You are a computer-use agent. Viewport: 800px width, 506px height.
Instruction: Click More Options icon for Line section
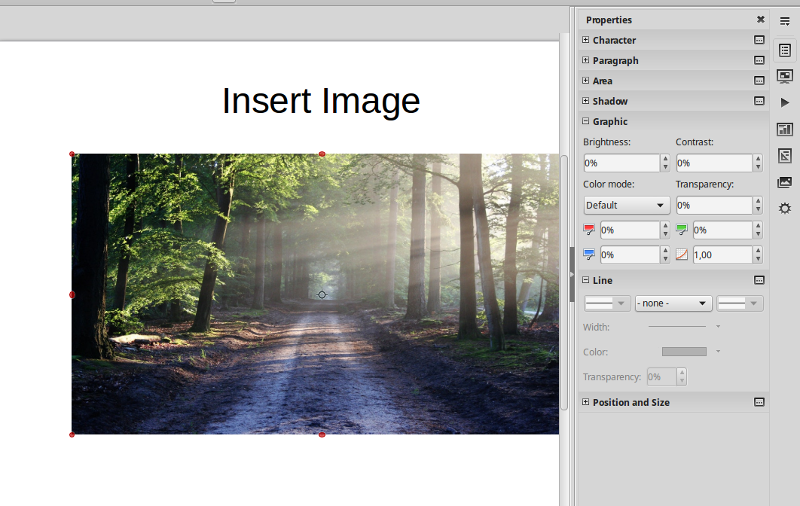pyautogui.click(x=759, y=281)
